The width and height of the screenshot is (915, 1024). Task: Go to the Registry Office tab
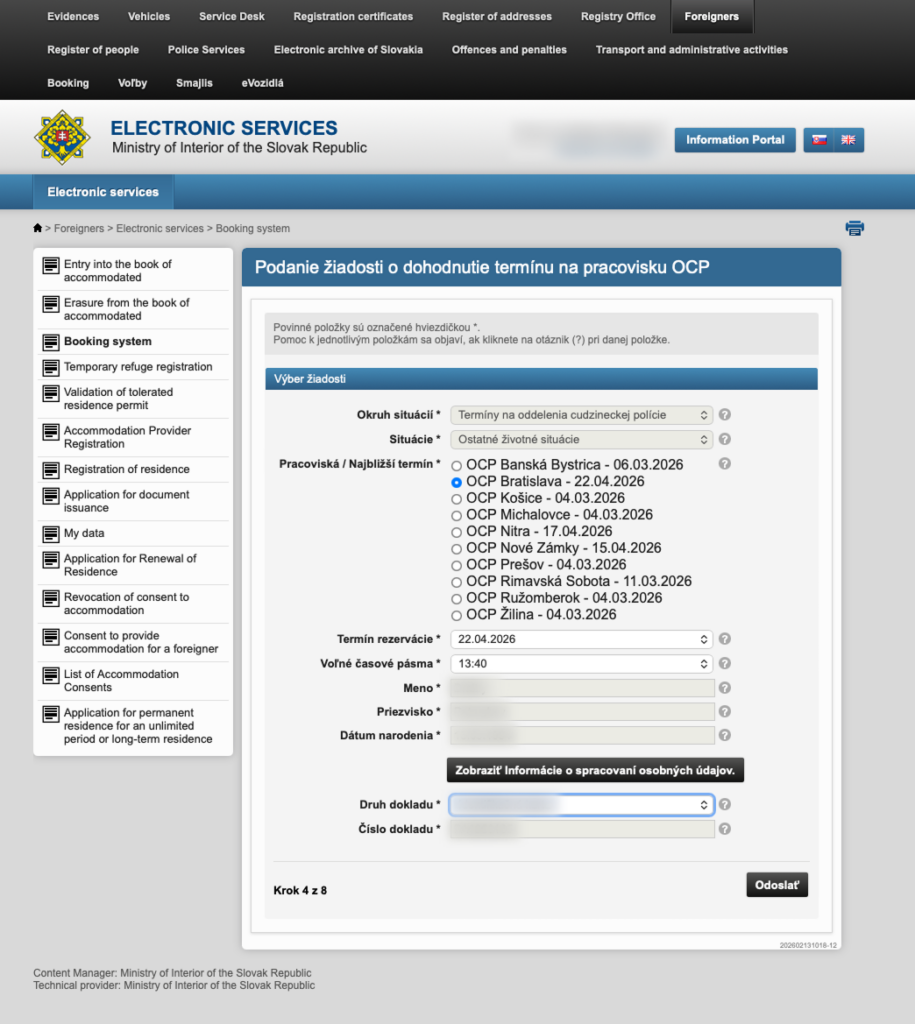coord(618,17)
